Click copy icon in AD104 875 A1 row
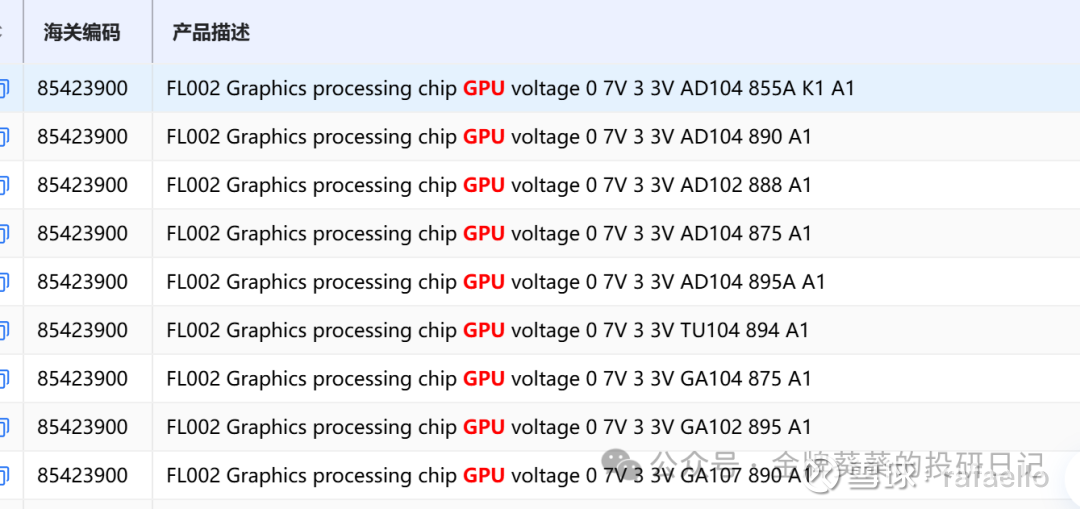The height and width of the screenshot is (509, 1080). [3, 233]
